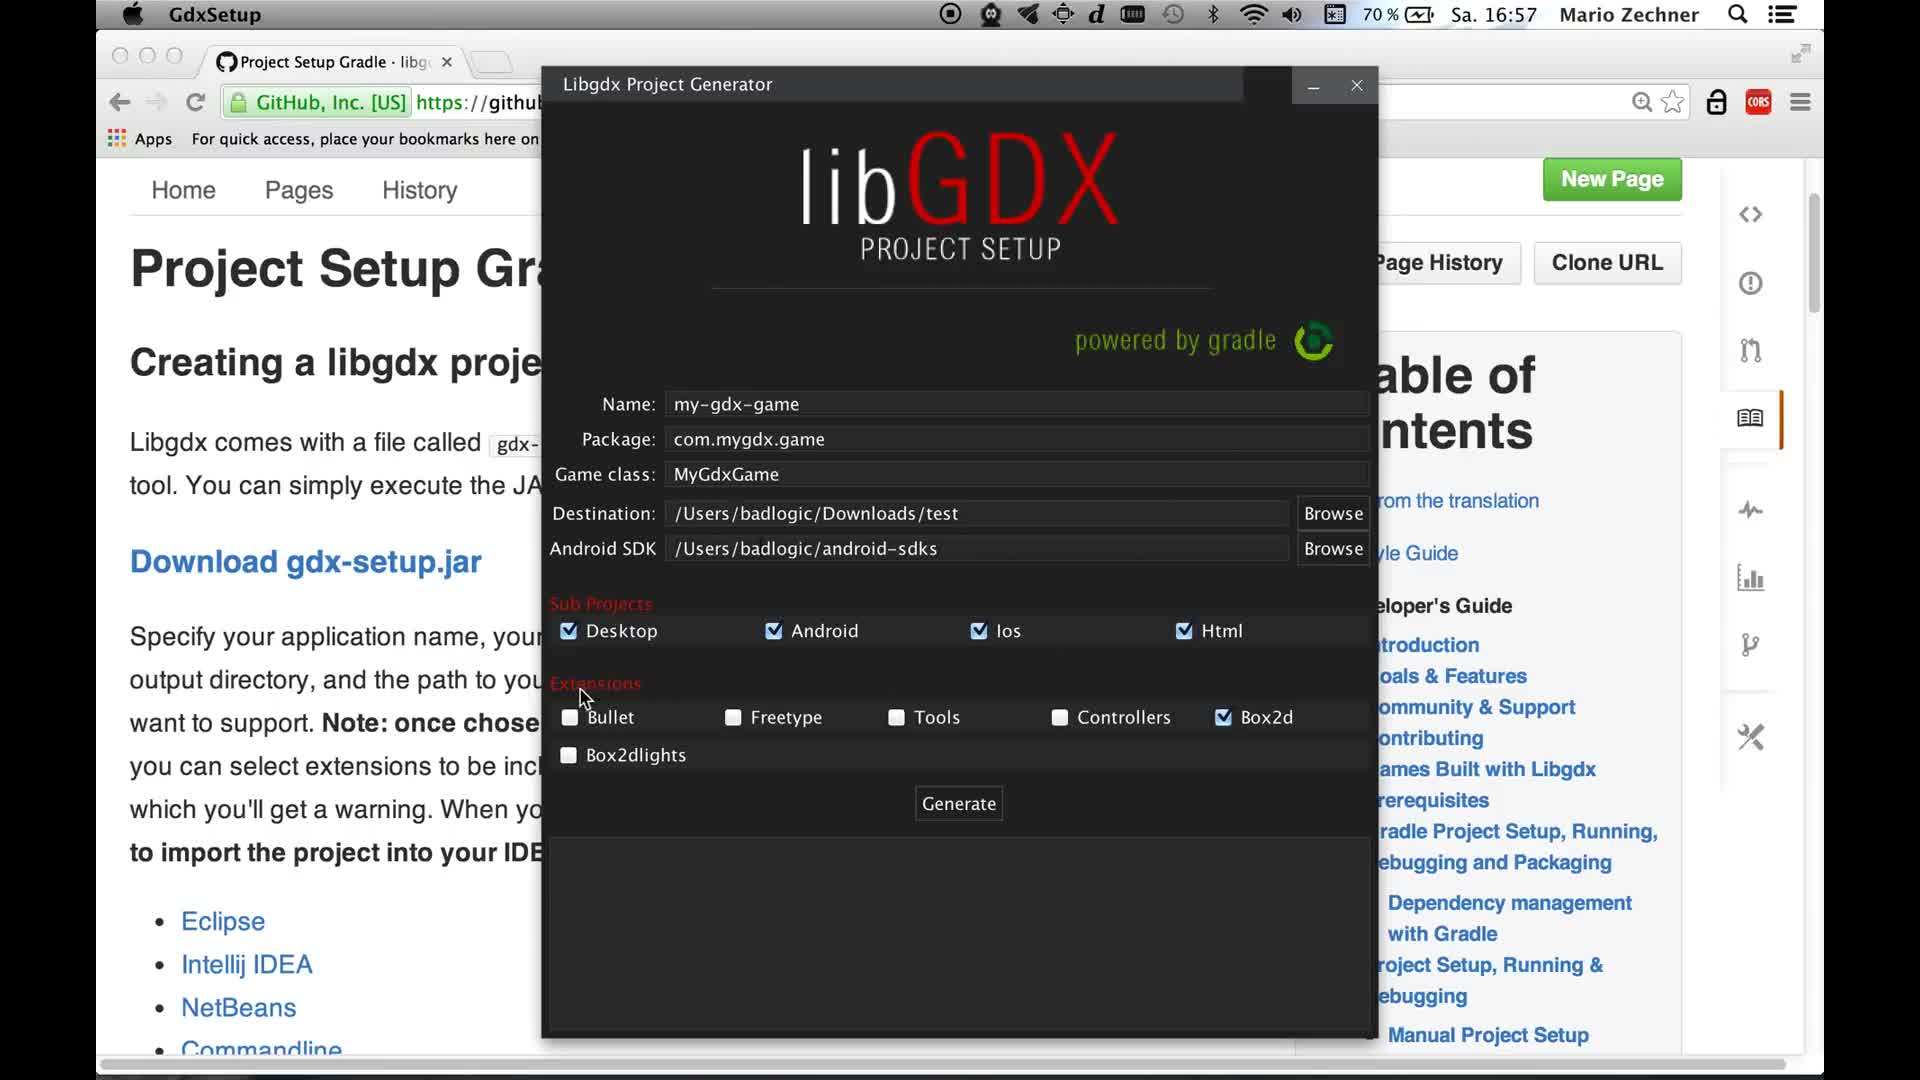Open the wiki History tab
The height and width of the screenshot is (1080, 1920).
[420, 190]
